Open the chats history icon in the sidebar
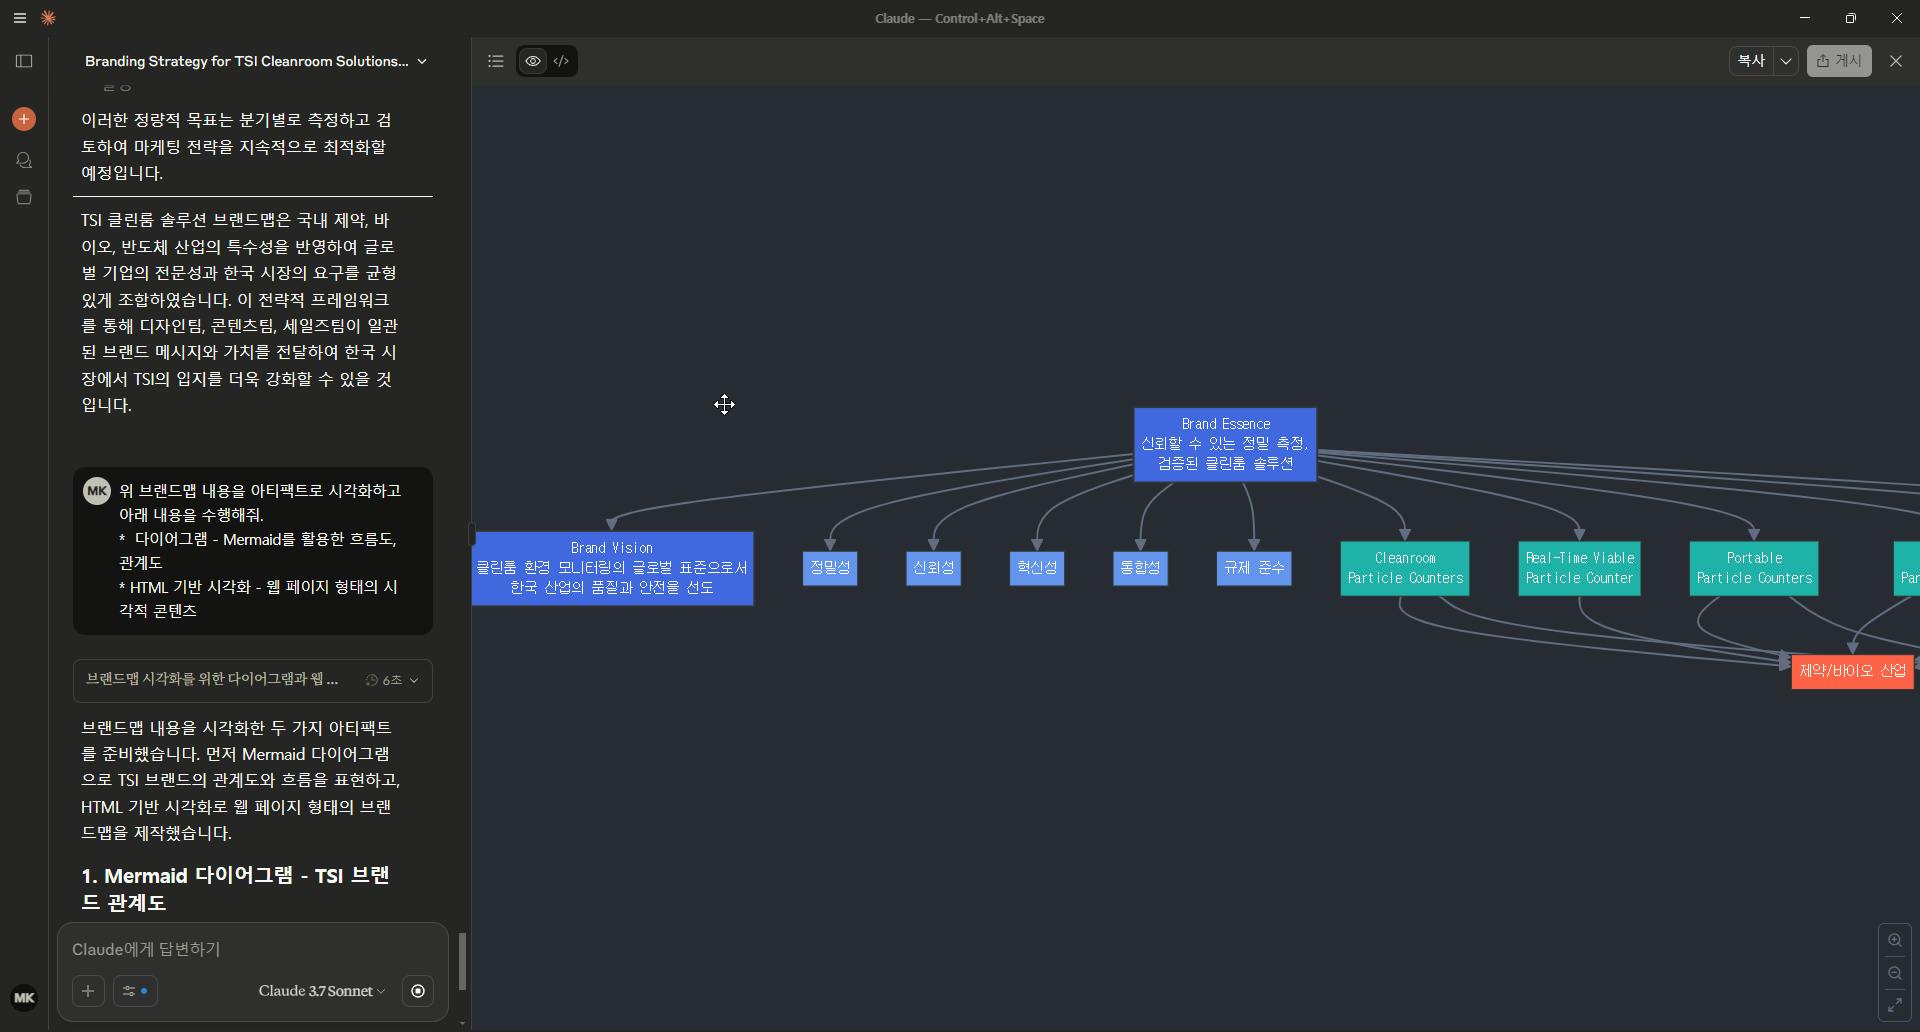 click(x=24, y=160)
